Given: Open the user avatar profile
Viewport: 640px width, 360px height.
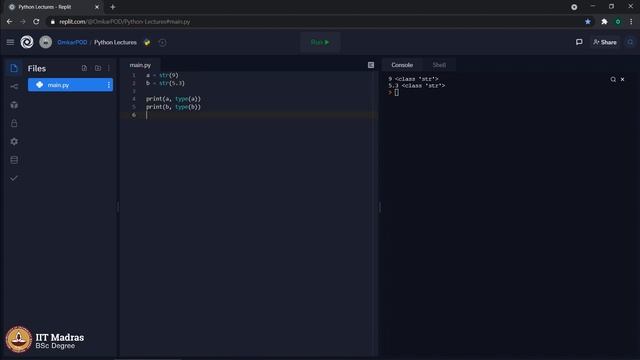Looking at the screenshot, I should tap(45, 42).
